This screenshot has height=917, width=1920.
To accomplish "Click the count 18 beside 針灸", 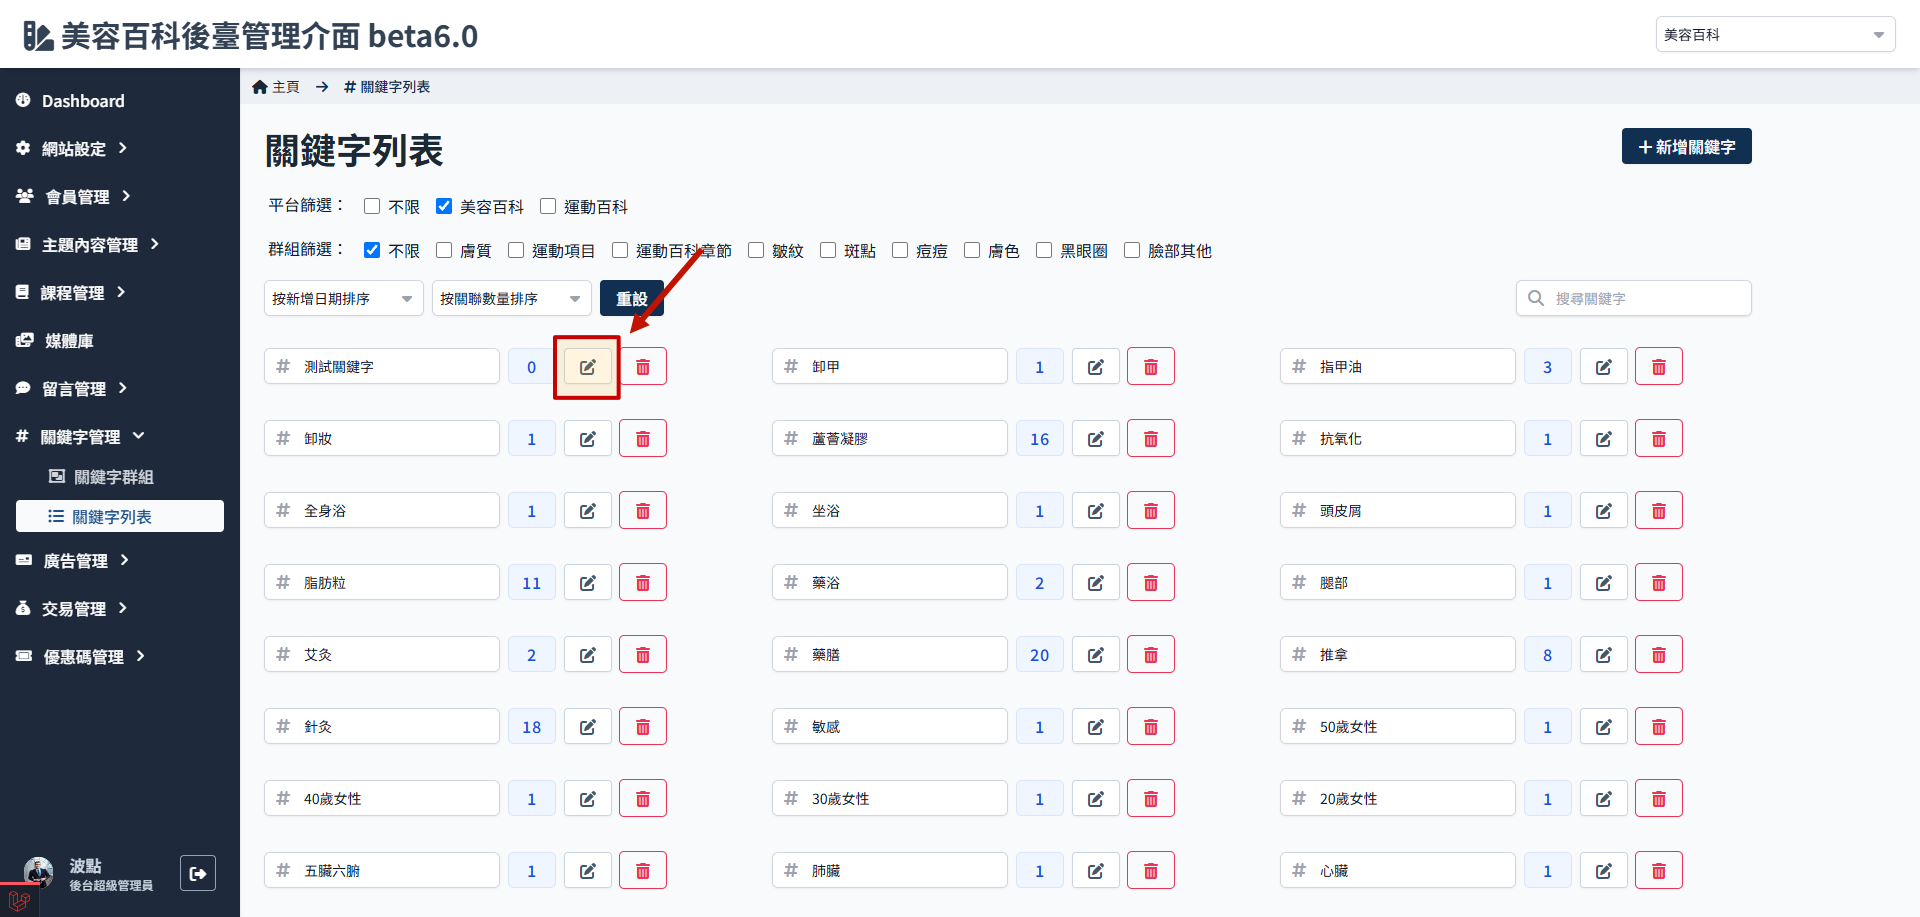I will click(x=532, y=727).
